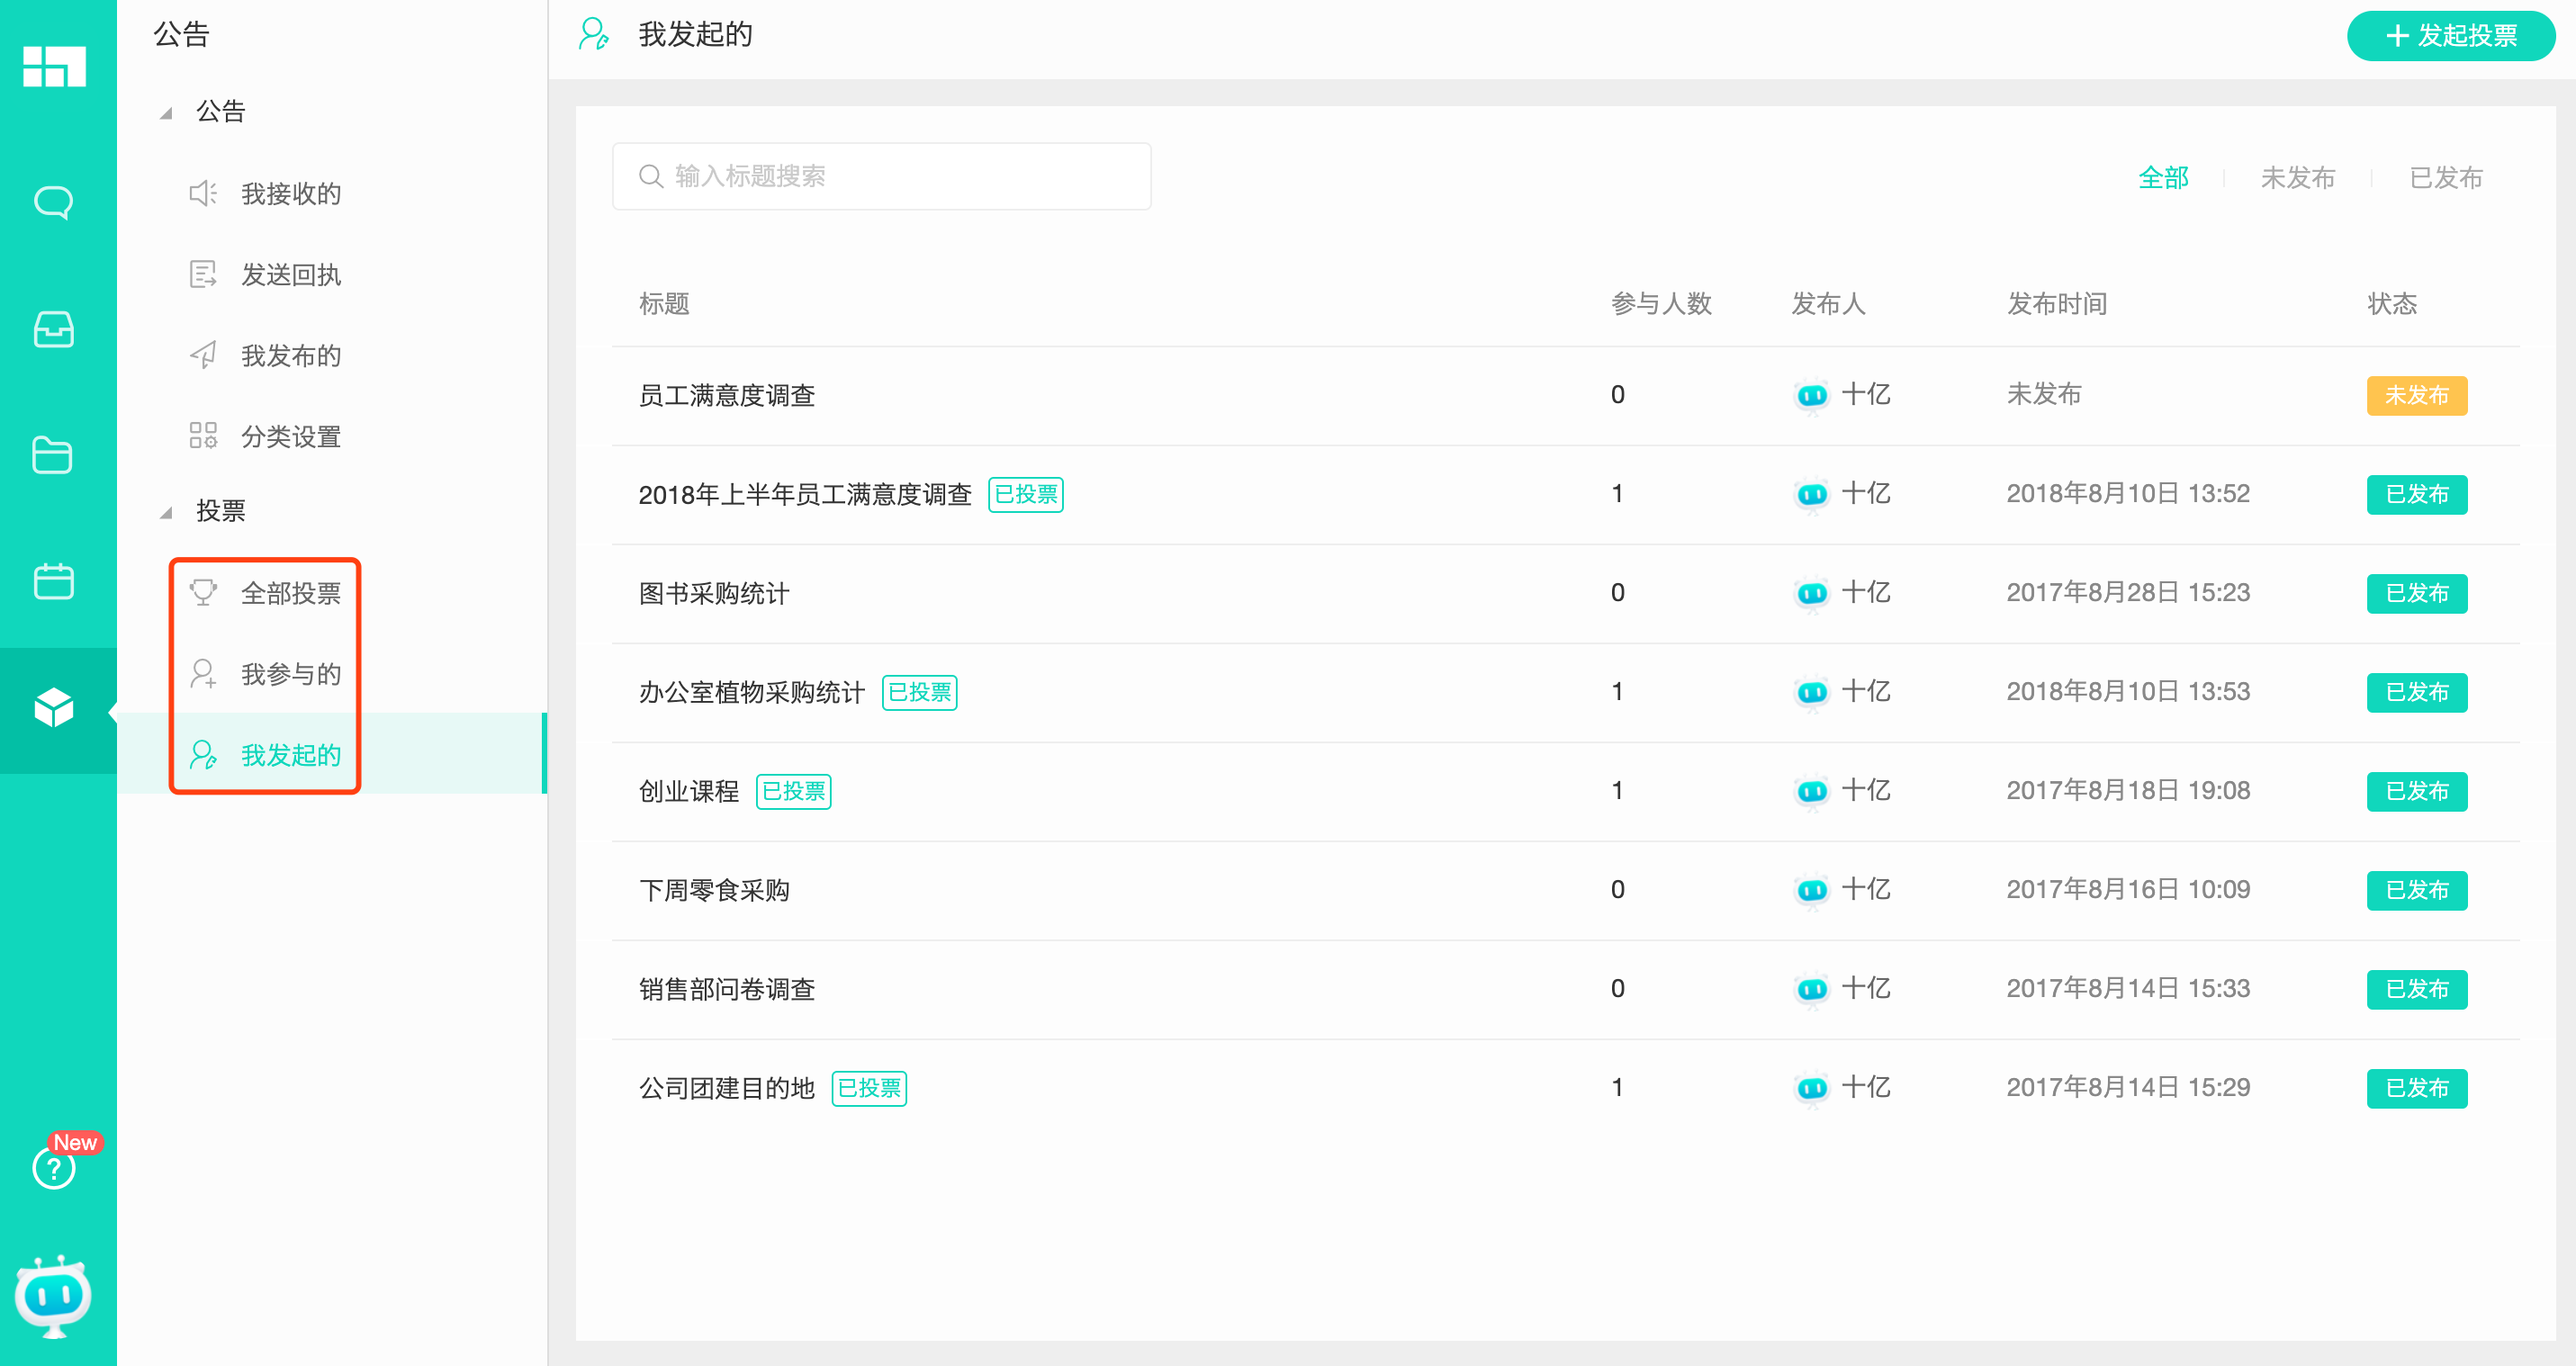Click the search magnifier icon in the search box
Image resolution: width=2576 pixels, height=1366 pixels.
(x=651, y=175)
